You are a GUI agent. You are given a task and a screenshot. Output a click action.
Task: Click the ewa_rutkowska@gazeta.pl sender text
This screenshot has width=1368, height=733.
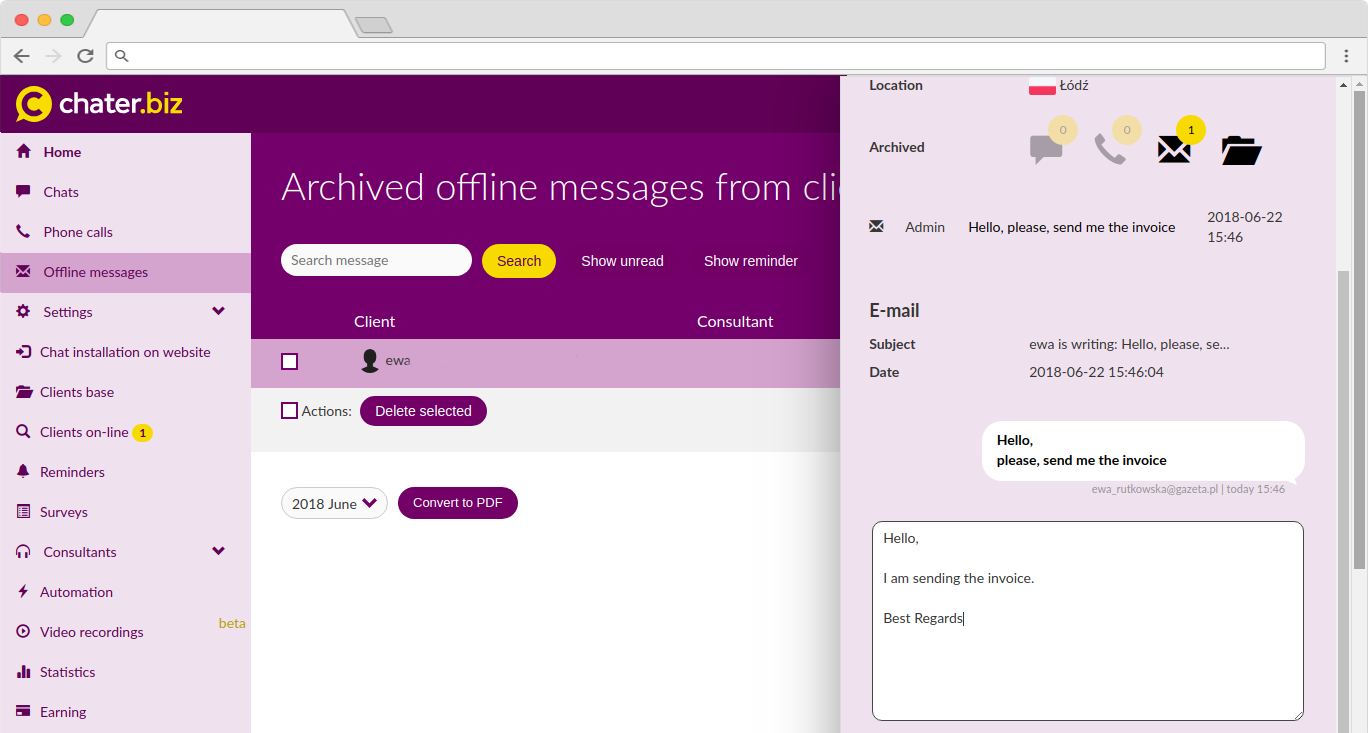point(1154,489)
